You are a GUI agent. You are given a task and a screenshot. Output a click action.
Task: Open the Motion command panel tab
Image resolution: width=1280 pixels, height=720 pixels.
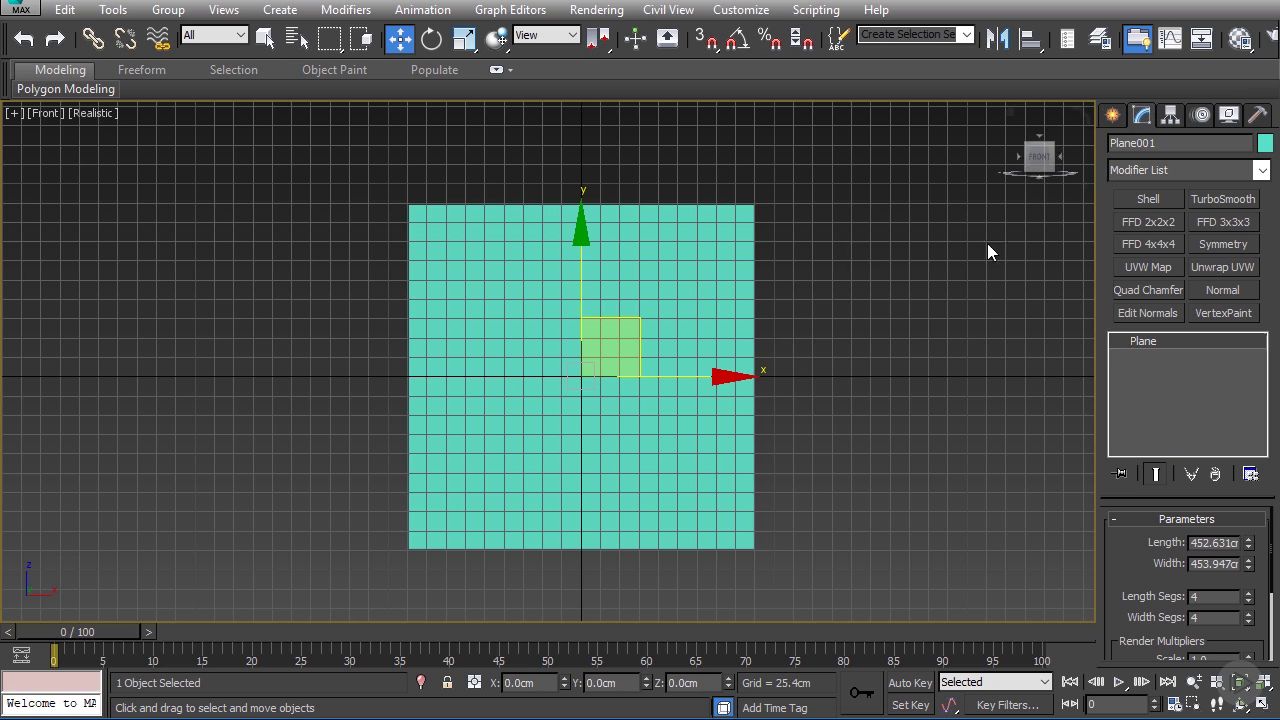pos(1200,115)
